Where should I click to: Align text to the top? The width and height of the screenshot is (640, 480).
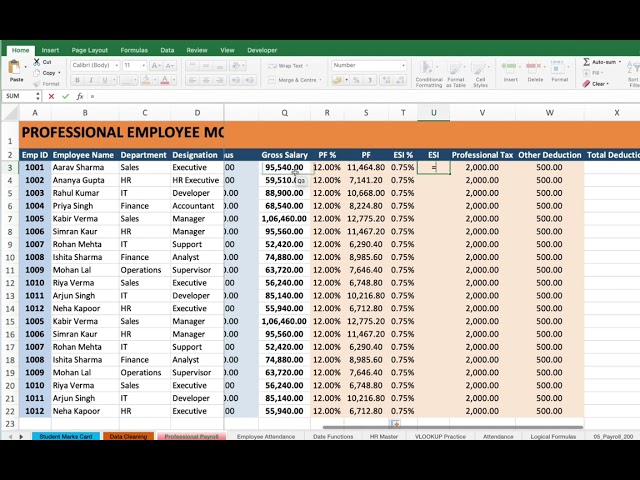click(x=192, y=66)
